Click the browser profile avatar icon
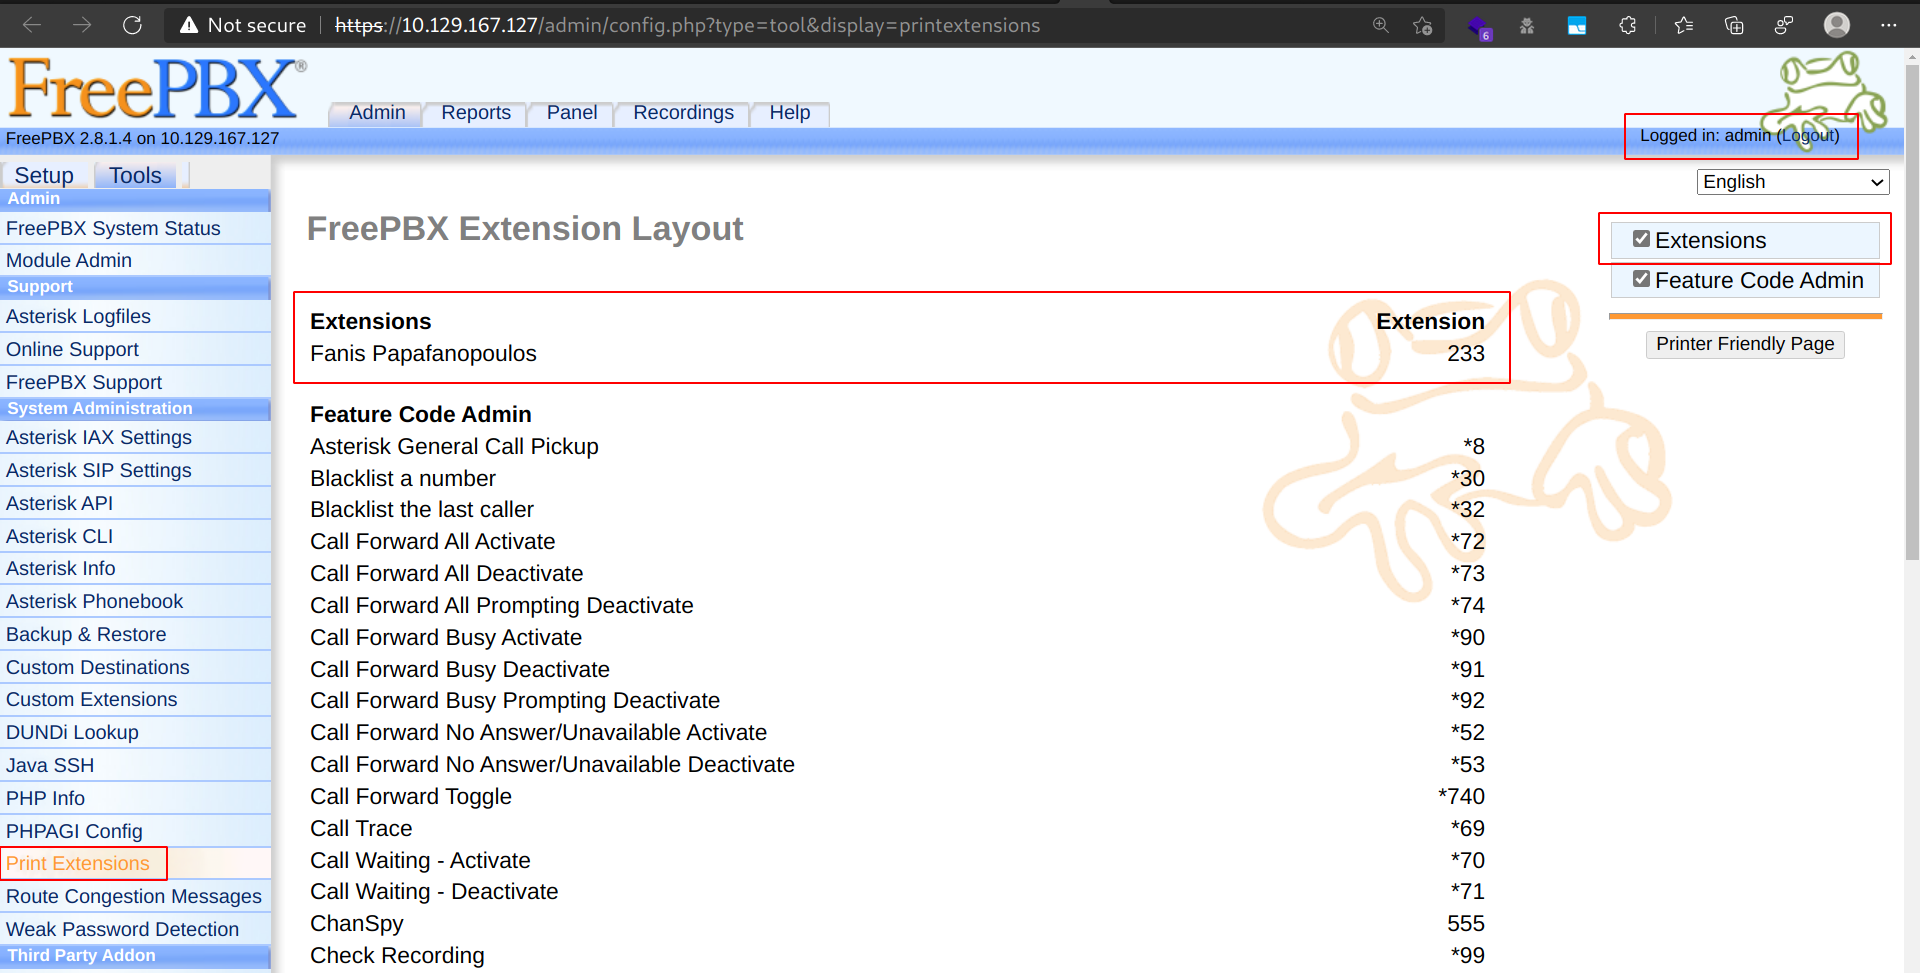 pos(1837,26)
